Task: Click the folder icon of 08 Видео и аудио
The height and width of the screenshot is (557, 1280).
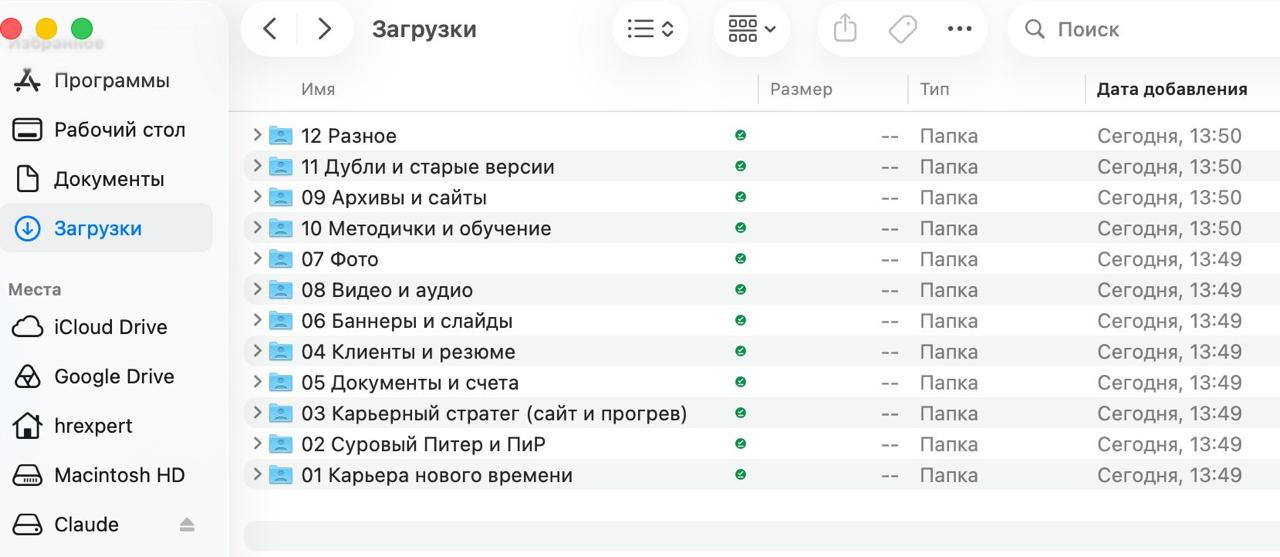Action: click(x=281, y=290)
